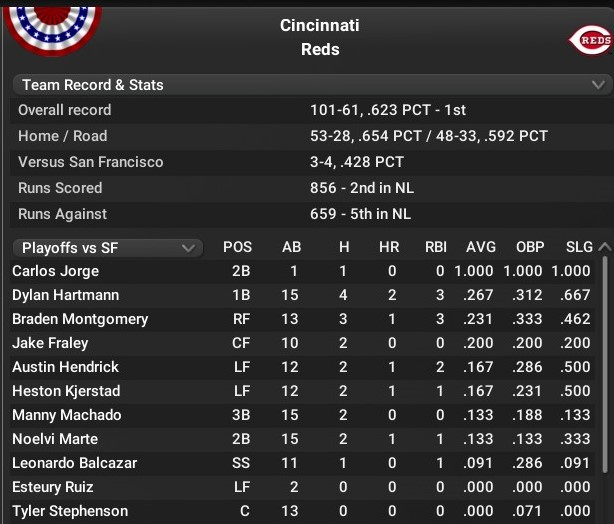
Task: Sort by the SLG column header
Action: [x=579, y=247]
